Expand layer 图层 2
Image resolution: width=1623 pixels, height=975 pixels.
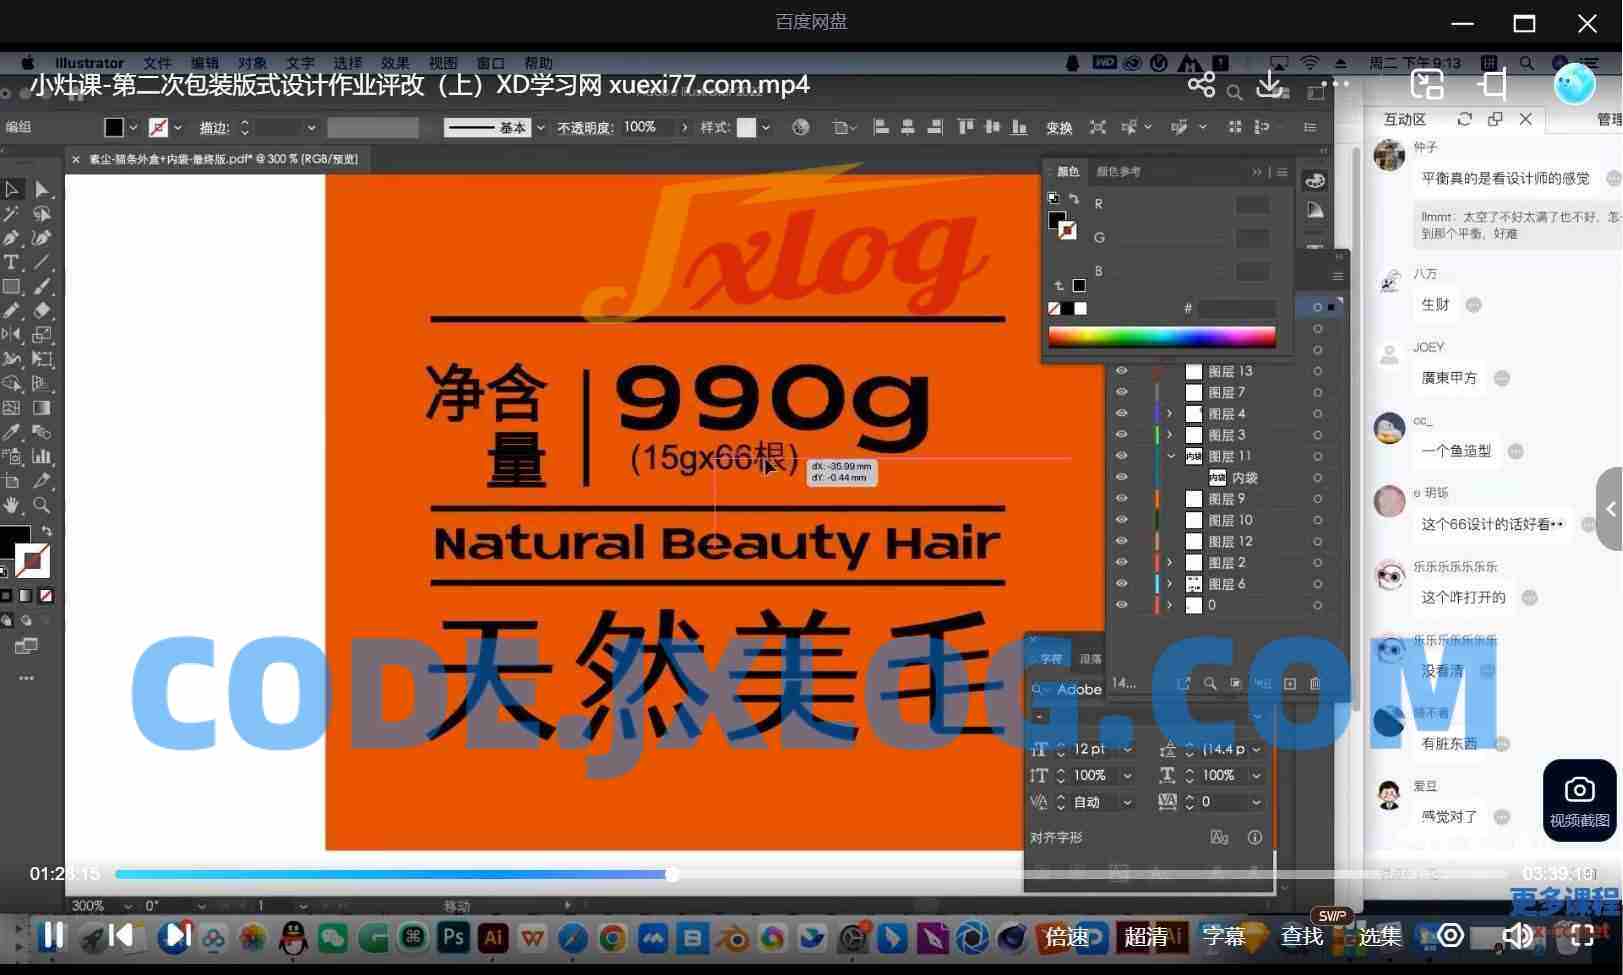click(x=1170, y=562)
